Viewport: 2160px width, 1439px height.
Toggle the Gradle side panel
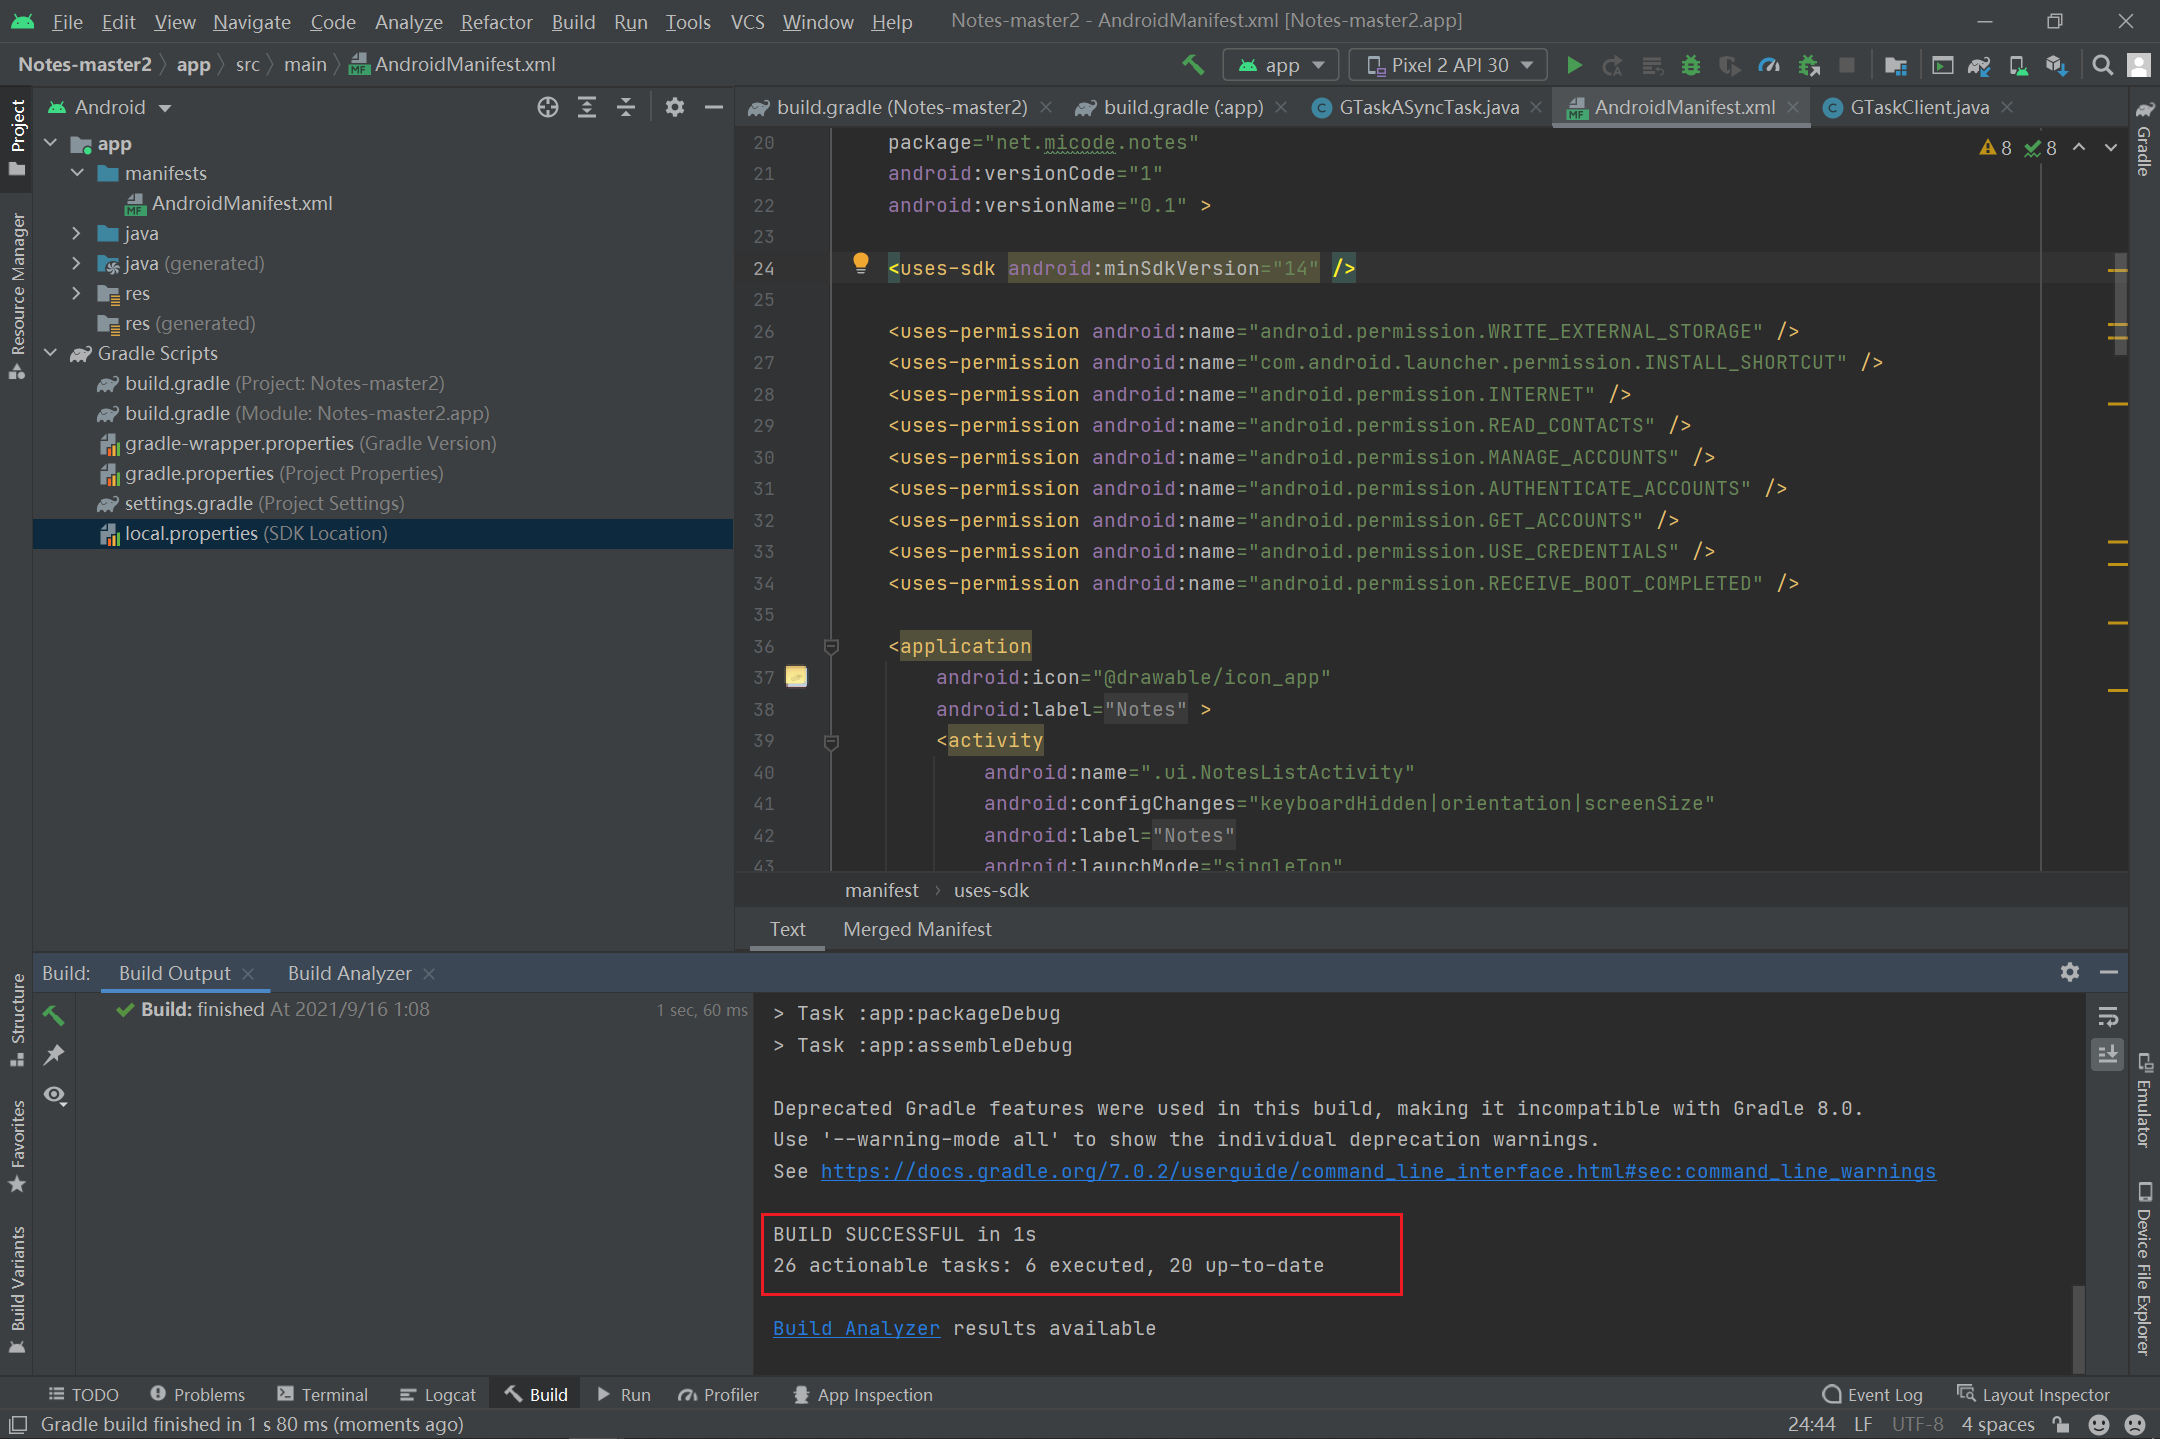(x=2144, y=140)
